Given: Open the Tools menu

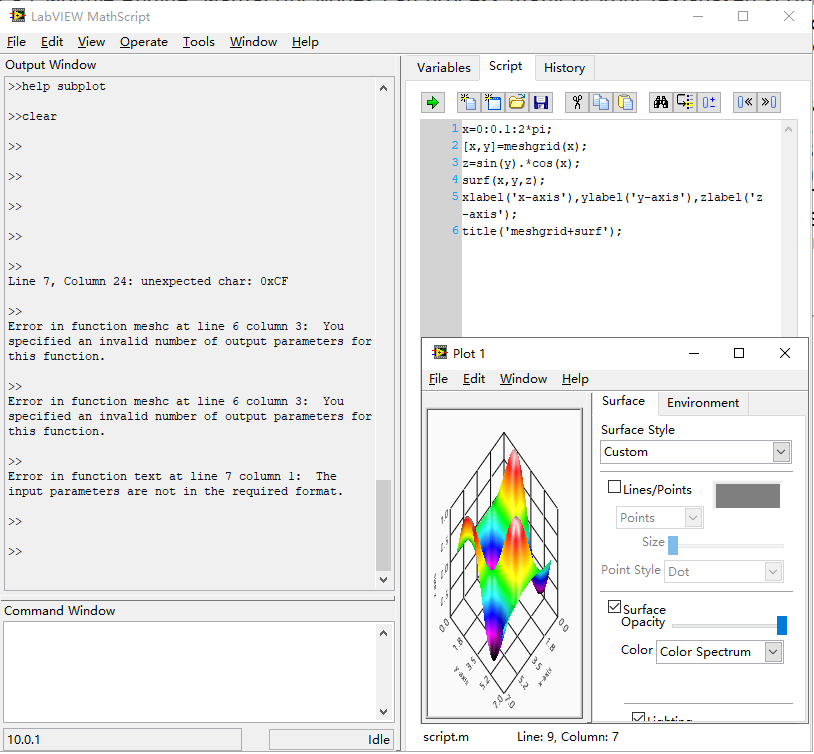Looking at the screenshot, I should (x=198, y=42).
